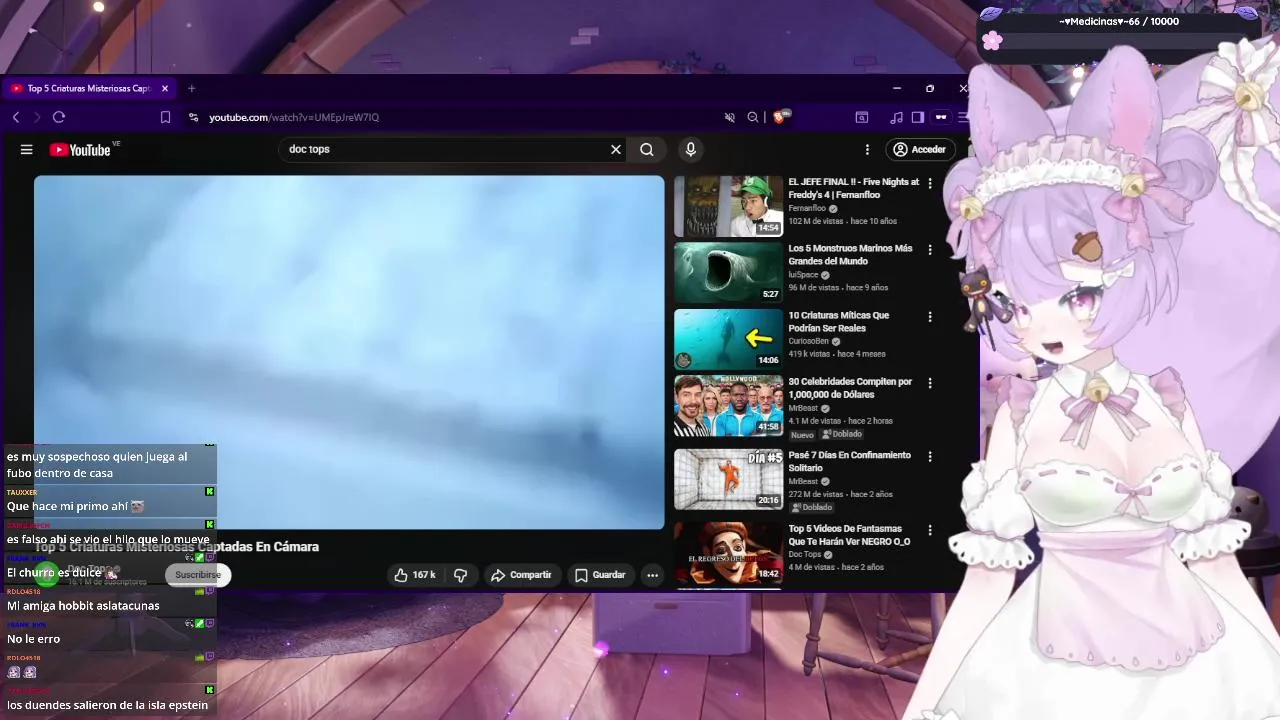
Task: Unmute the site using the muted speaker icon
Action: tap(730, 117)
